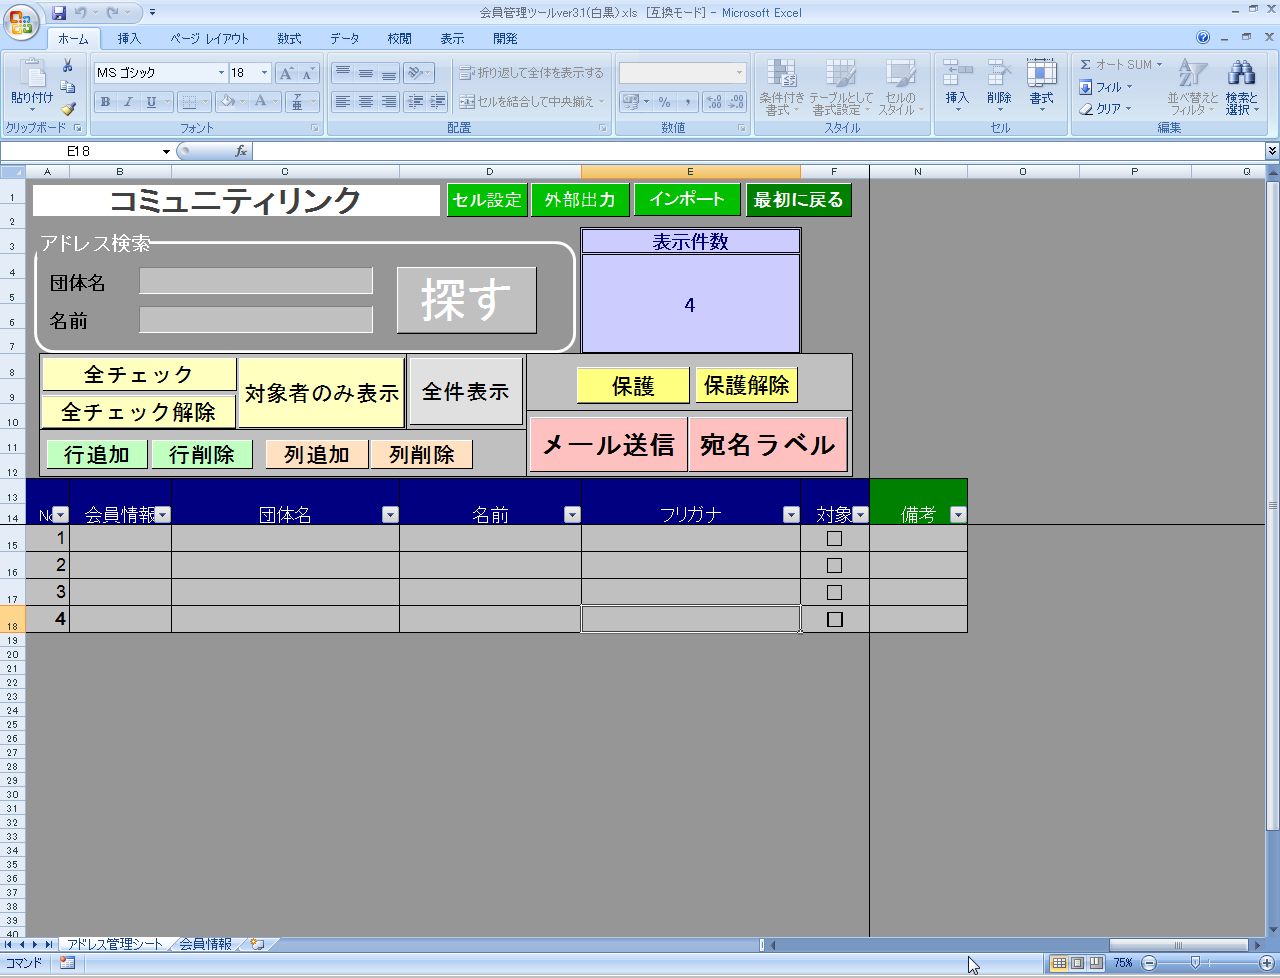
Task: Click the 外部出力 button
Action: coord(580,199)
